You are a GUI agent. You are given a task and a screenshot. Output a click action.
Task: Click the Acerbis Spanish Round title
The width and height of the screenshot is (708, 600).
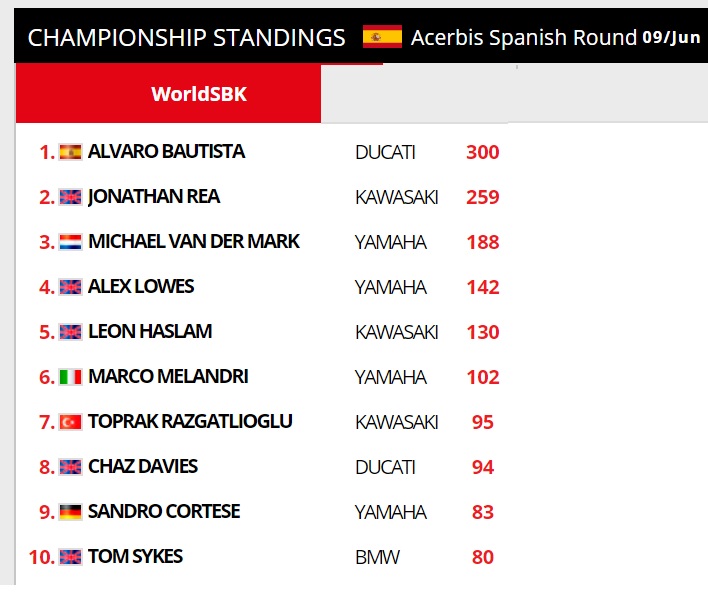tap(524, 38)
